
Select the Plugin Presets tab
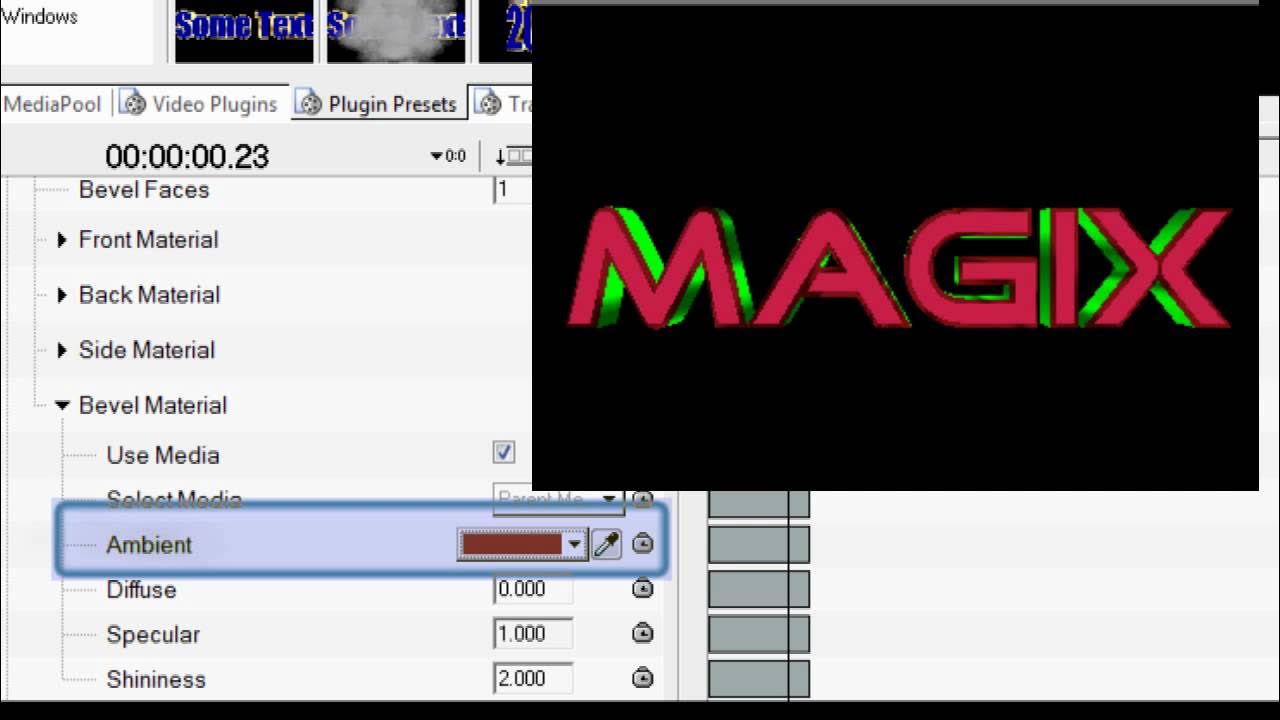378,104
